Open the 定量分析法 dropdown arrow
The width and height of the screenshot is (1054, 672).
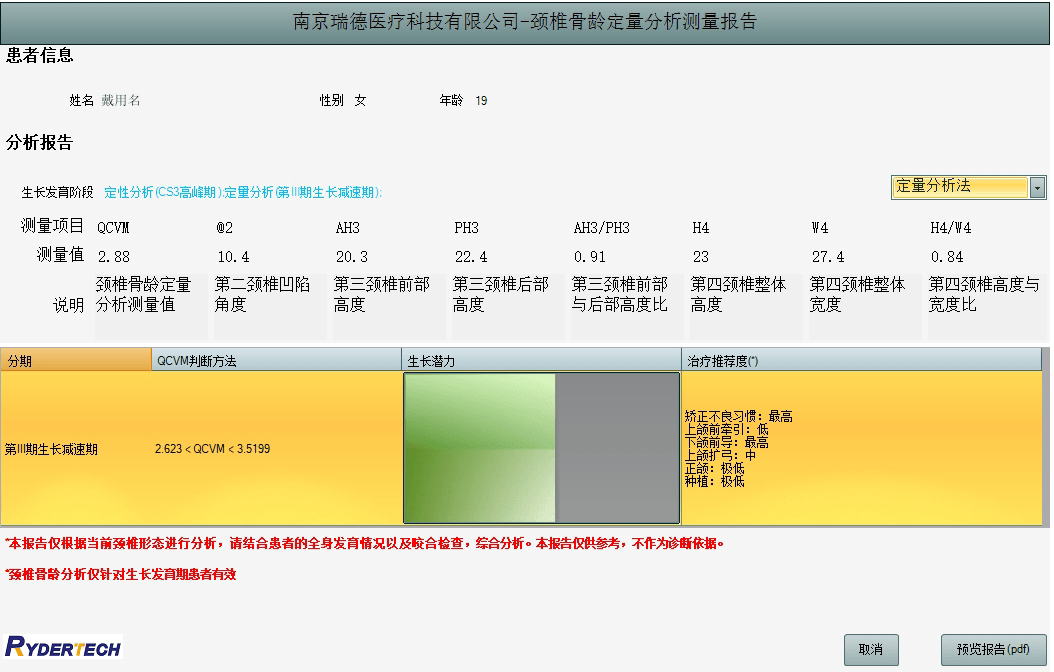1037,187
